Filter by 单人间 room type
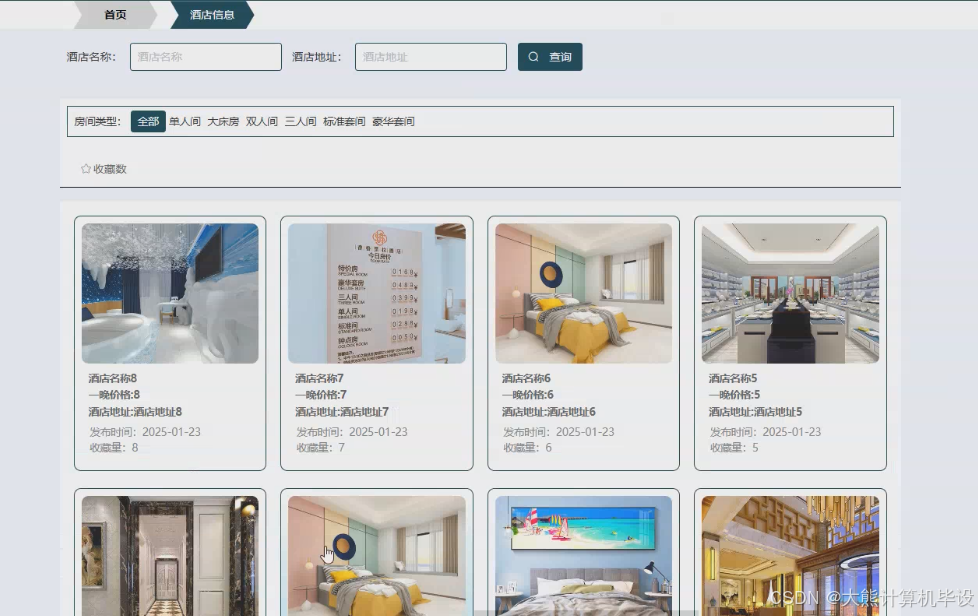The image size is (978, 616). tap(185, 122)
